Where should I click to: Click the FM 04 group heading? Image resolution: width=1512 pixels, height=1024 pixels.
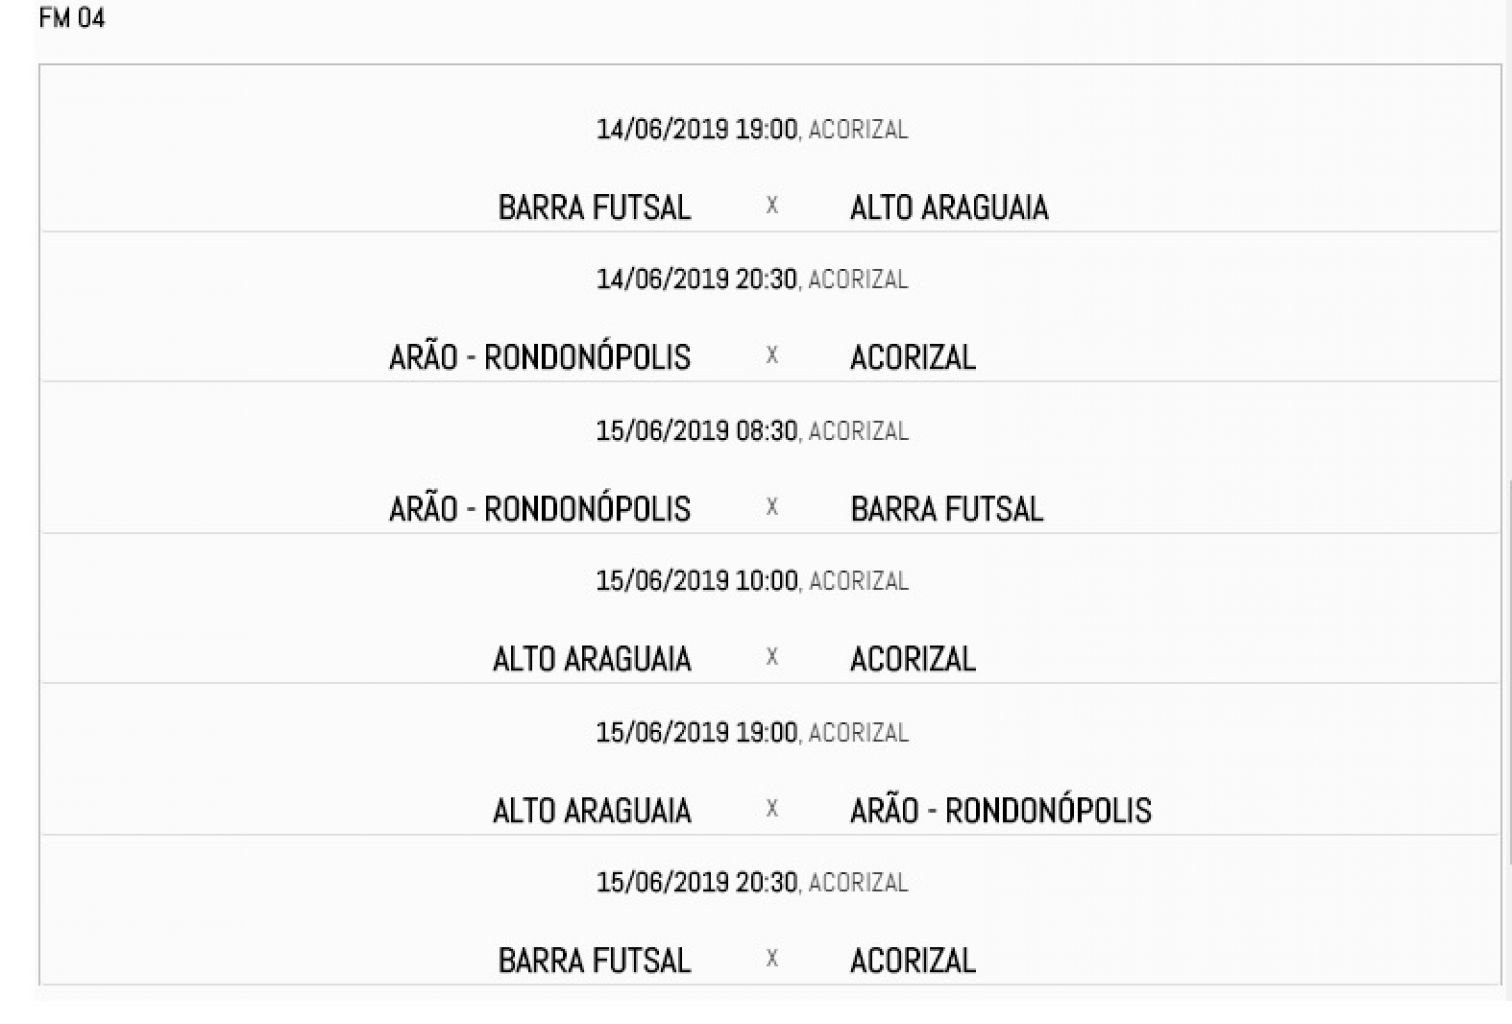pyautogui.click(x=72, y=18)
